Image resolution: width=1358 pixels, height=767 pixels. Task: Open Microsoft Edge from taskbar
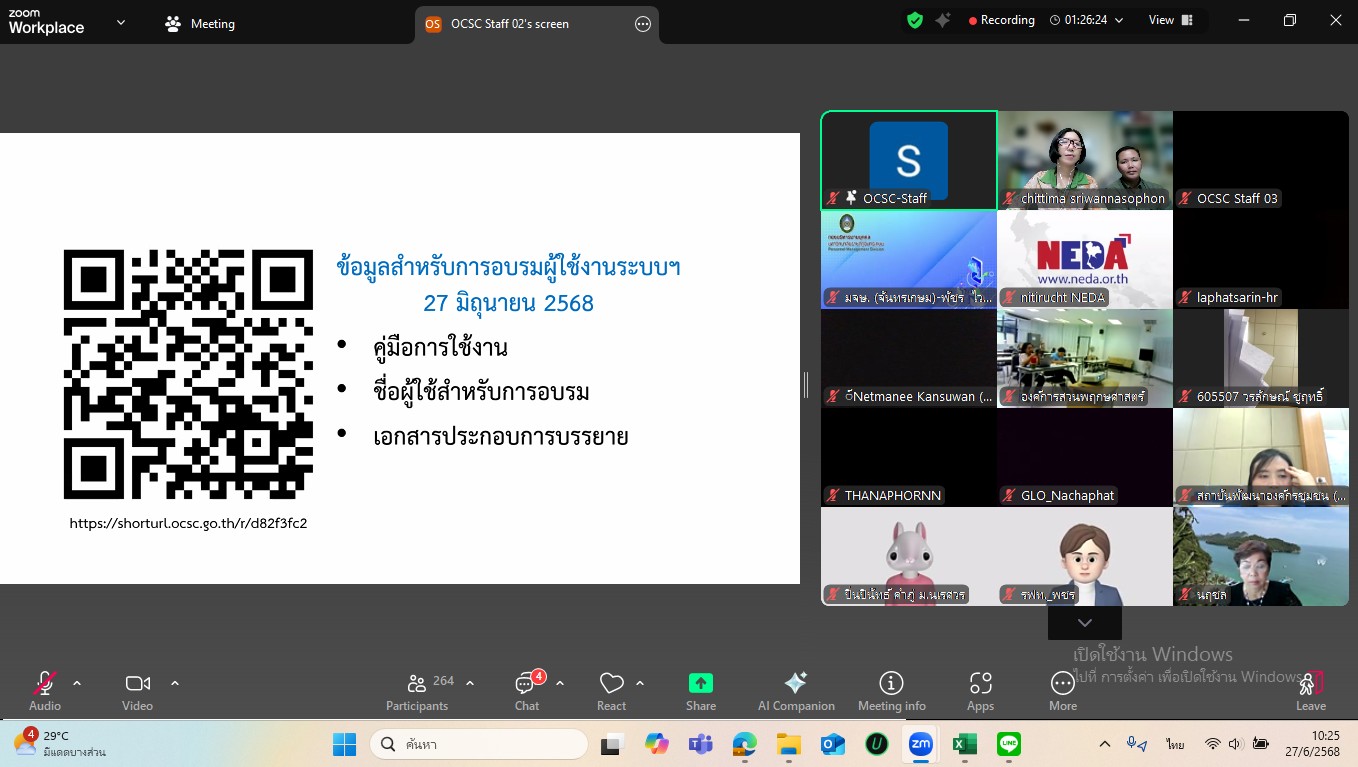pyautogui.click(x=745, y=744)
